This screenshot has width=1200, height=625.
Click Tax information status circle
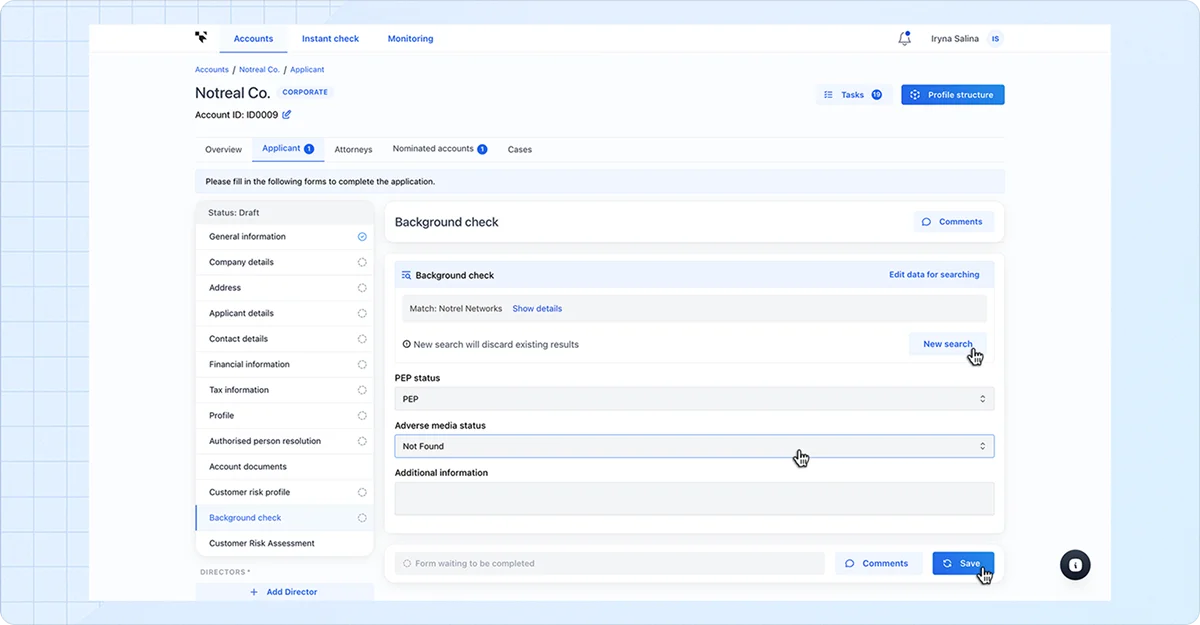(362, 390)
